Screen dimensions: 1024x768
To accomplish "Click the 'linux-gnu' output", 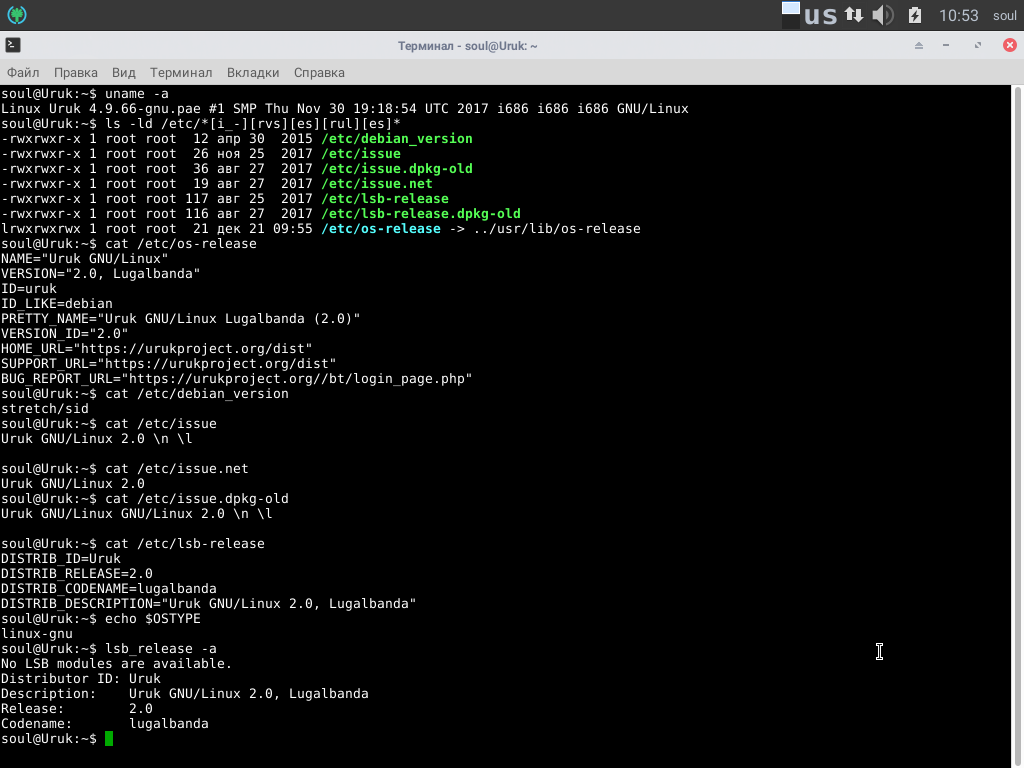I will click(x=37, y=633).
